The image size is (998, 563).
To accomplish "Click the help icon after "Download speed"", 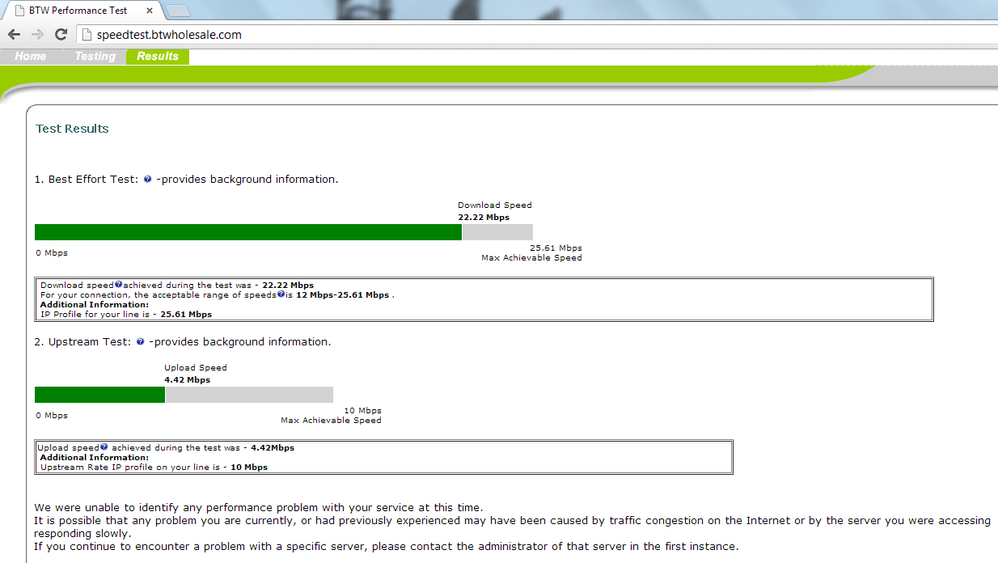I will click(118, 284).
